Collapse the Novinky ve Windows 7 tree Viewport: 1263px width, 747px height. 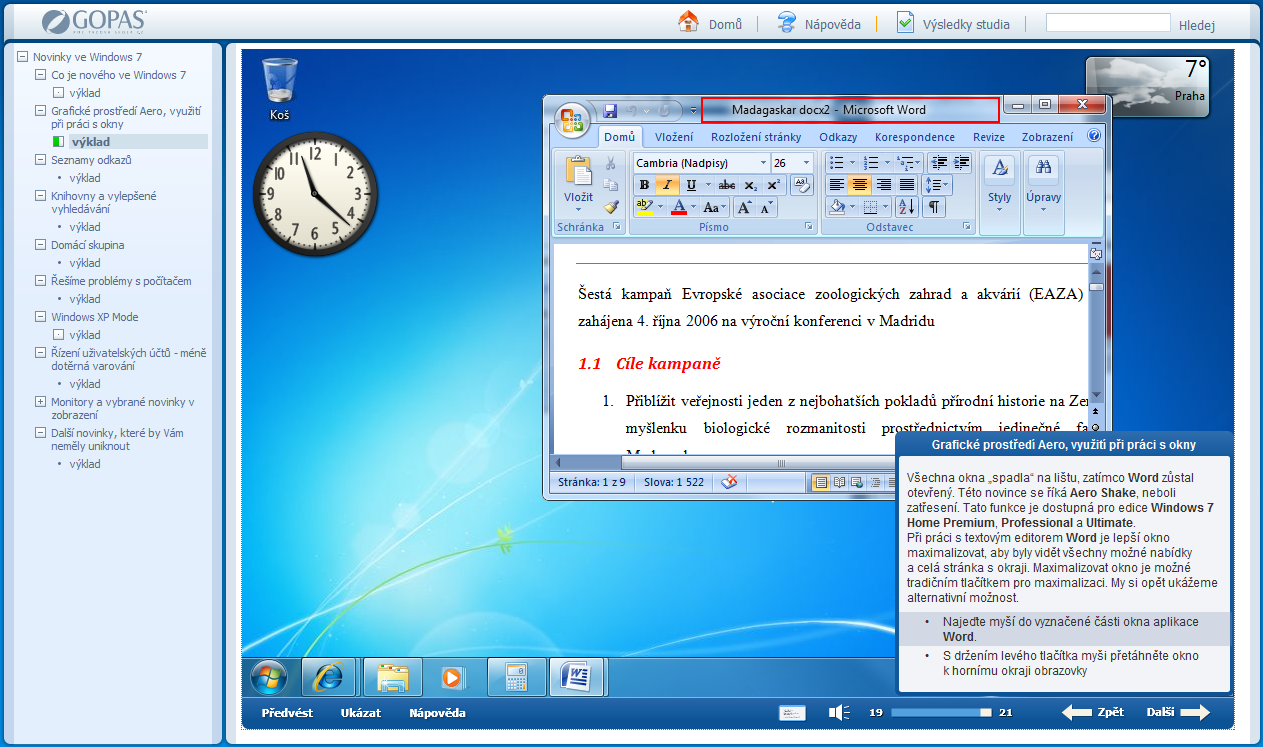(22, 57)
